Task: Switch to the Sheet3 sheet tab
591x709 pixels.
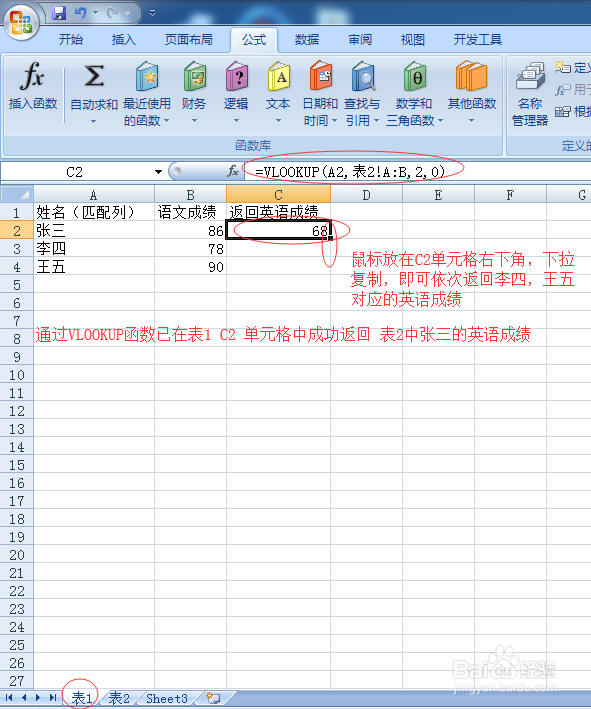Action: (167, 698)
